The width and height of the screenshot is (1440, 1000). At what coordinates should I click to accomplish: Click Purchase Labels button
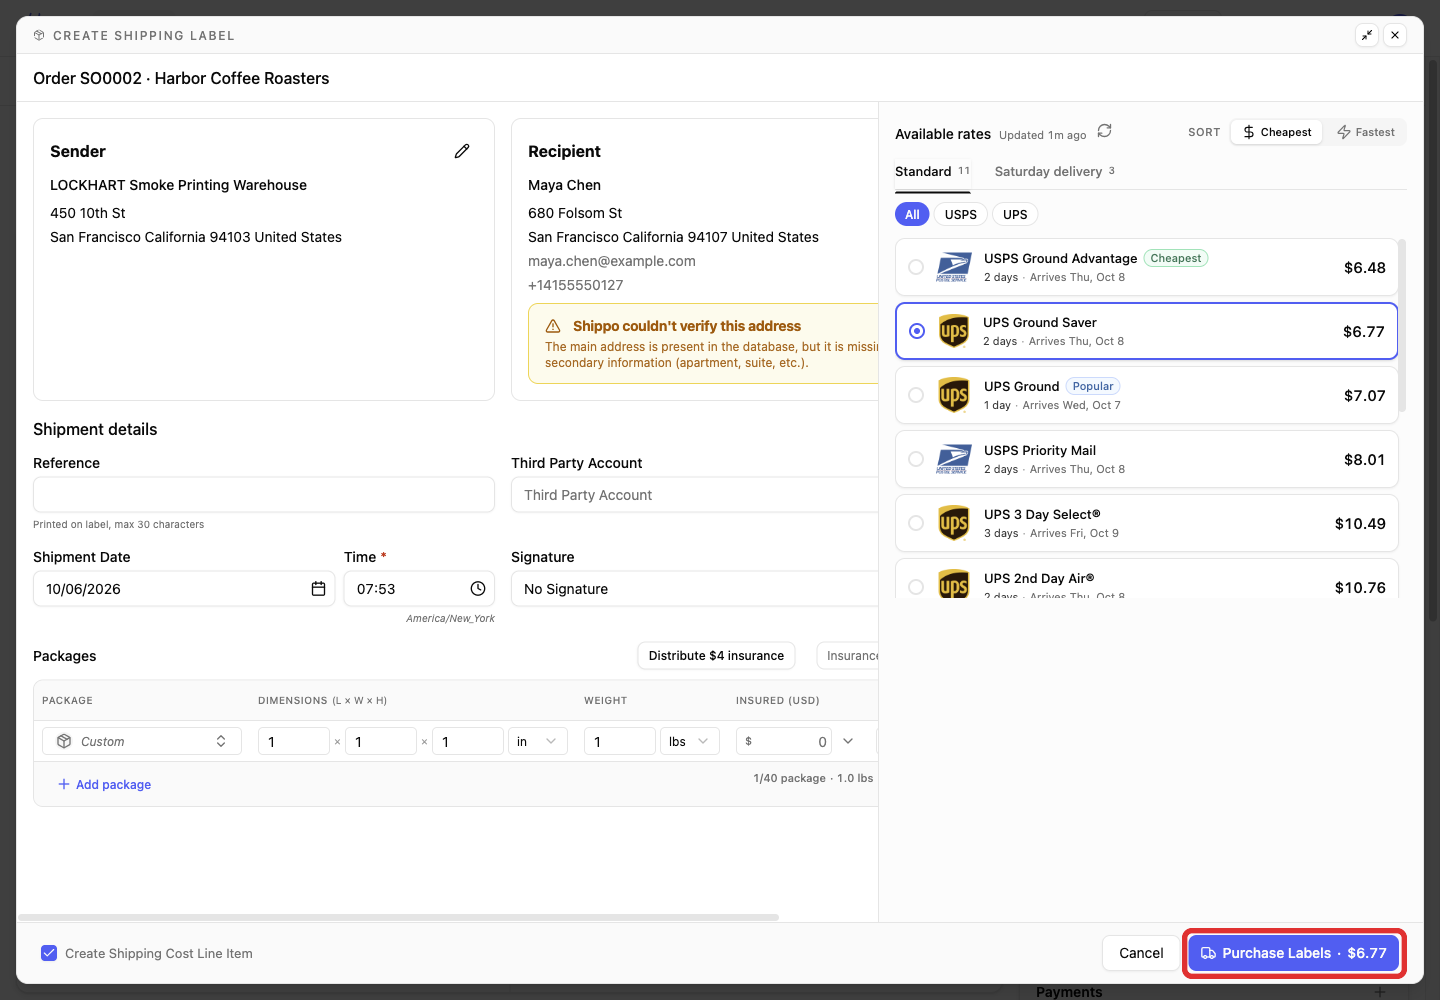pos(1294,953)
